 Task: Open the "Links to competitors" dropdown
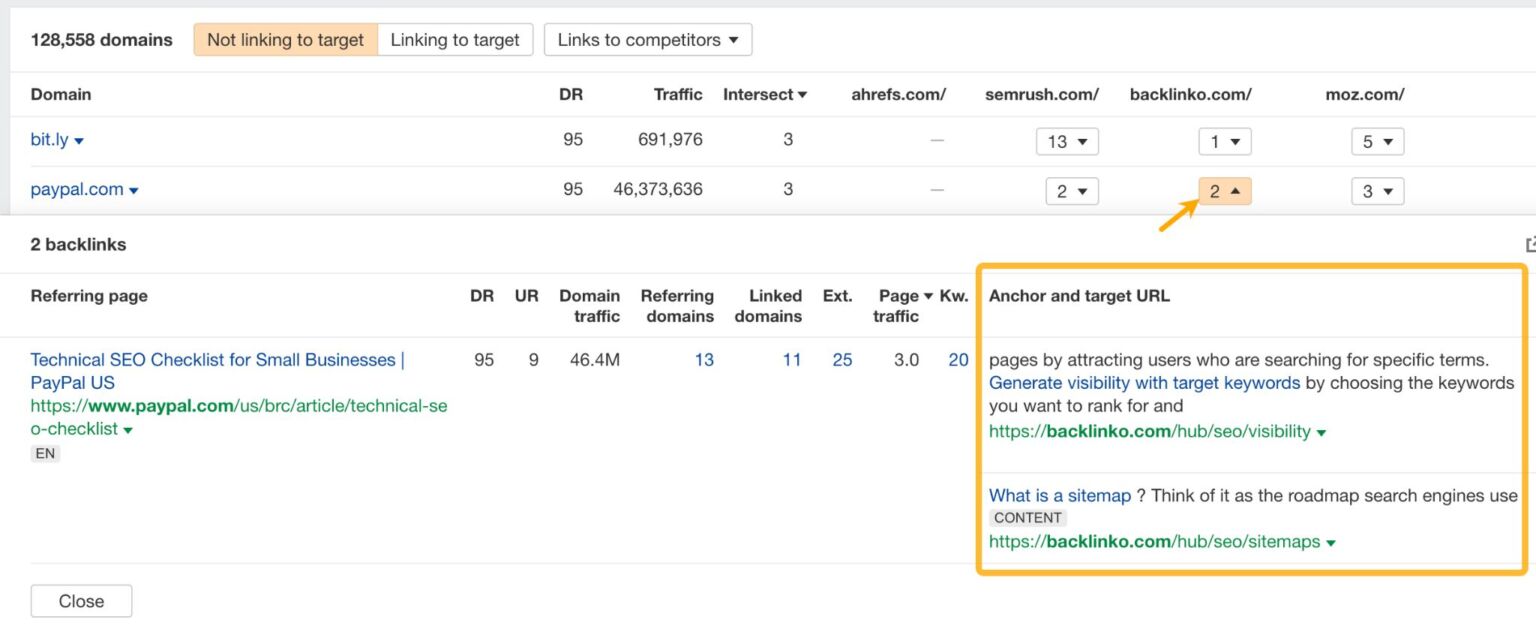pyautogui.click(x=648, y=40)
